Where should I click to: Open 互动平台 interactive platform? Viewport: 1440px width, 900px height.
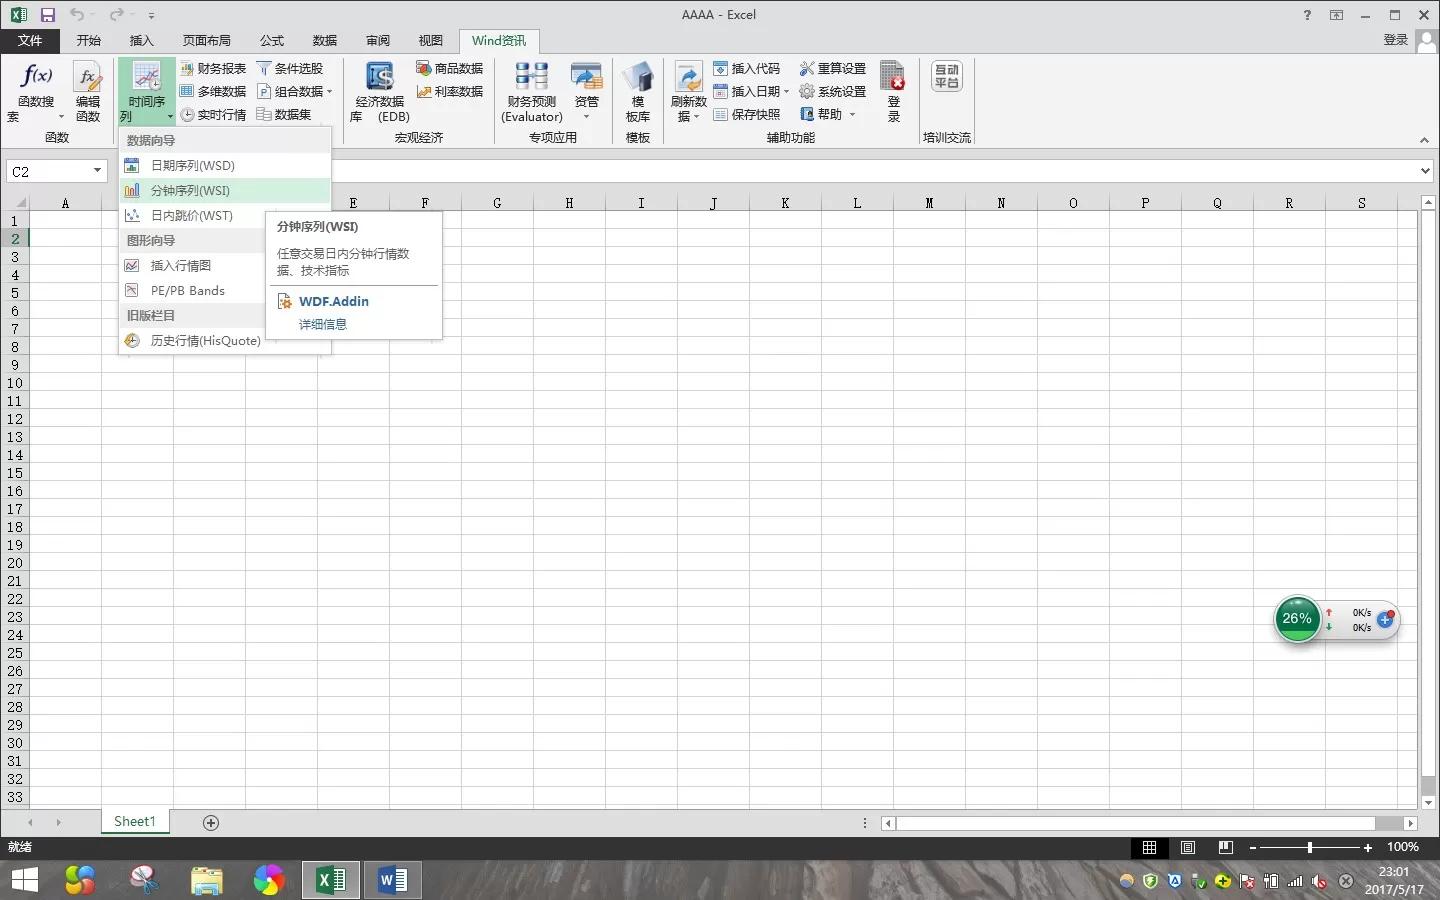coord(946,76)
